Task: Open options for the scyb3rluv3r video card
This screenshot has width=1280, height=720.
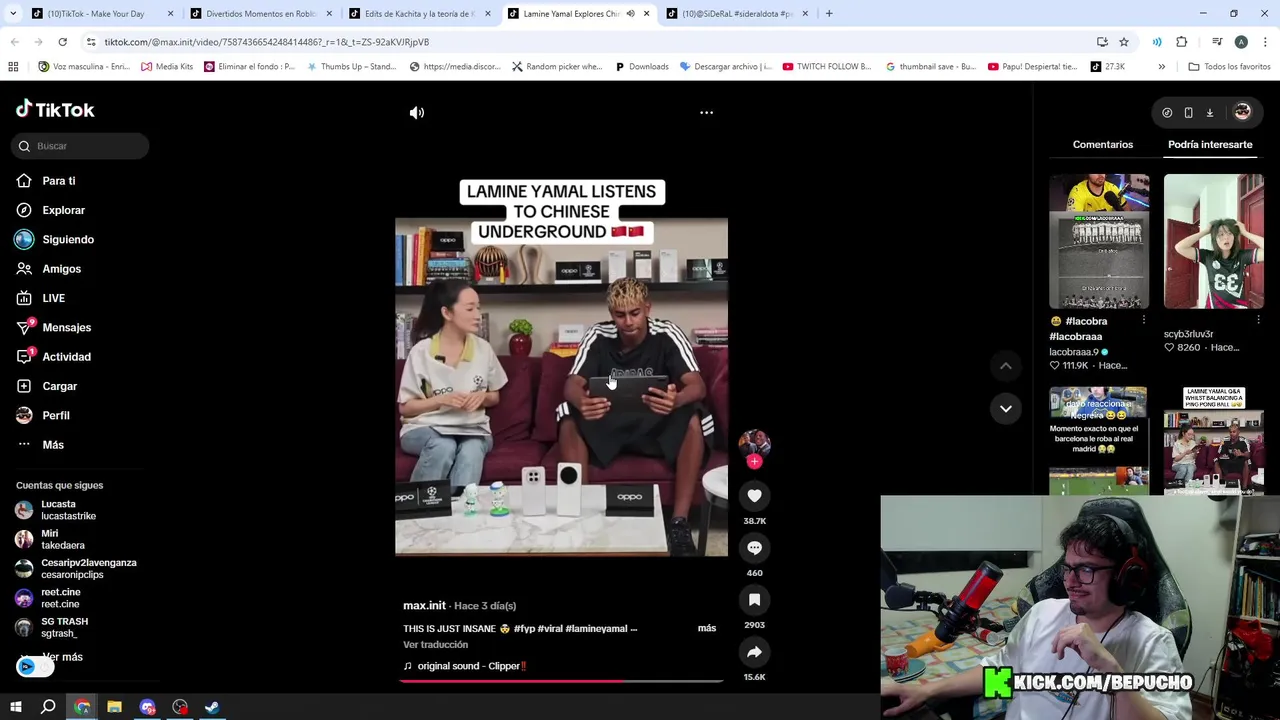Action: tap(1258, 321)
